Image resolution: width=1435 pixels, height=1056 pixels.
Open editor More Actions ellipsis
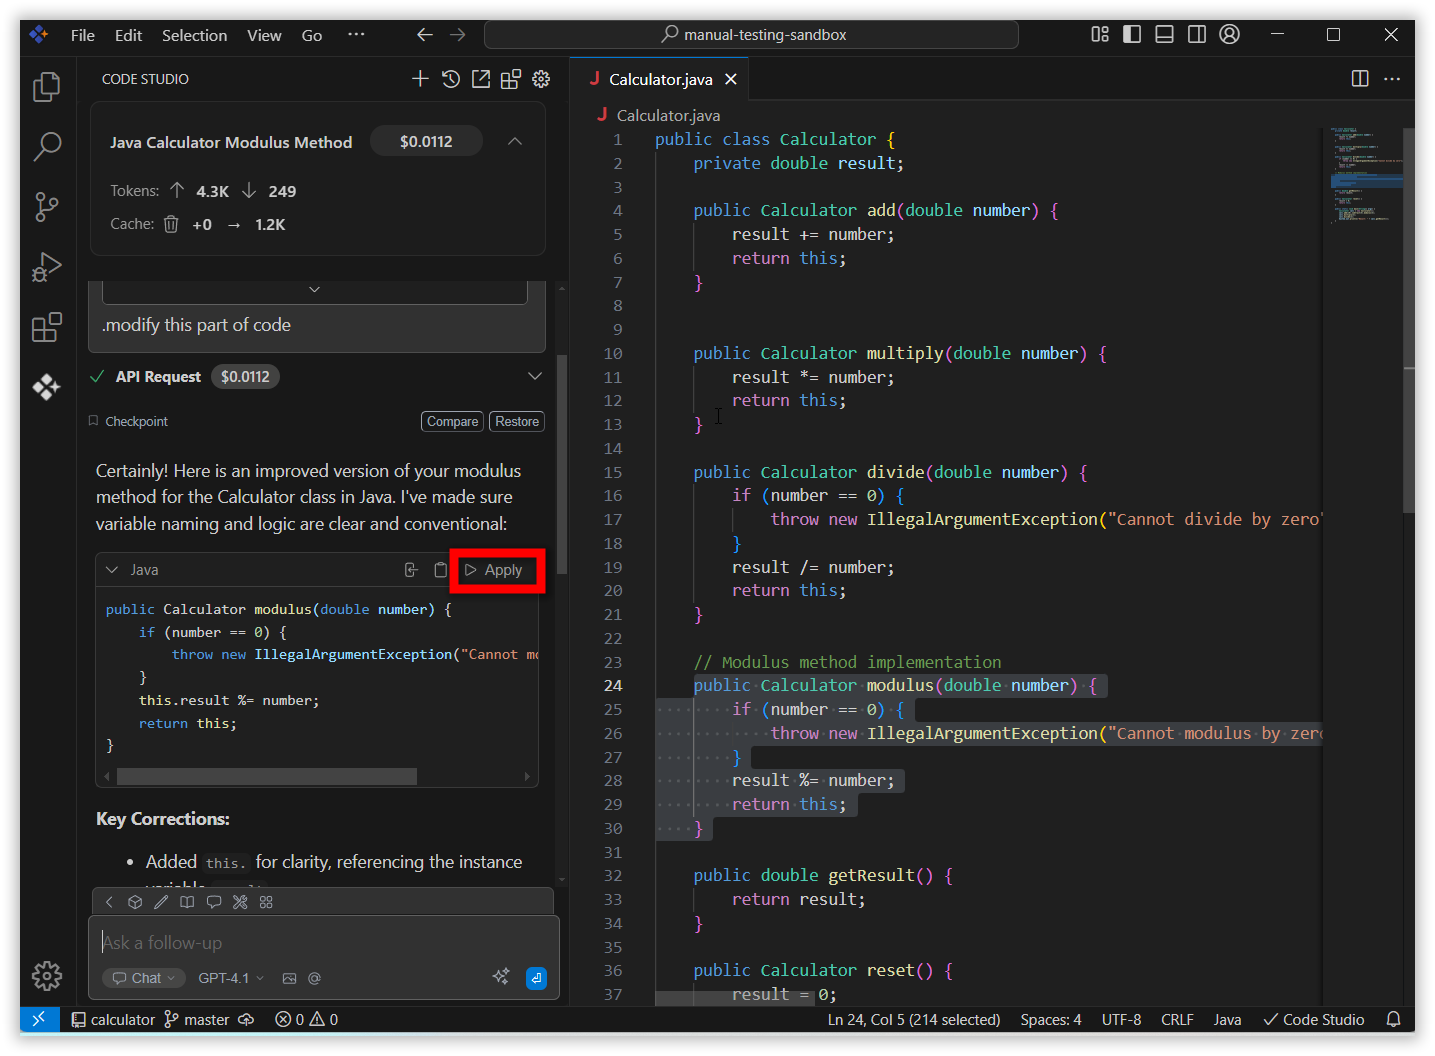pos(1392,78)
